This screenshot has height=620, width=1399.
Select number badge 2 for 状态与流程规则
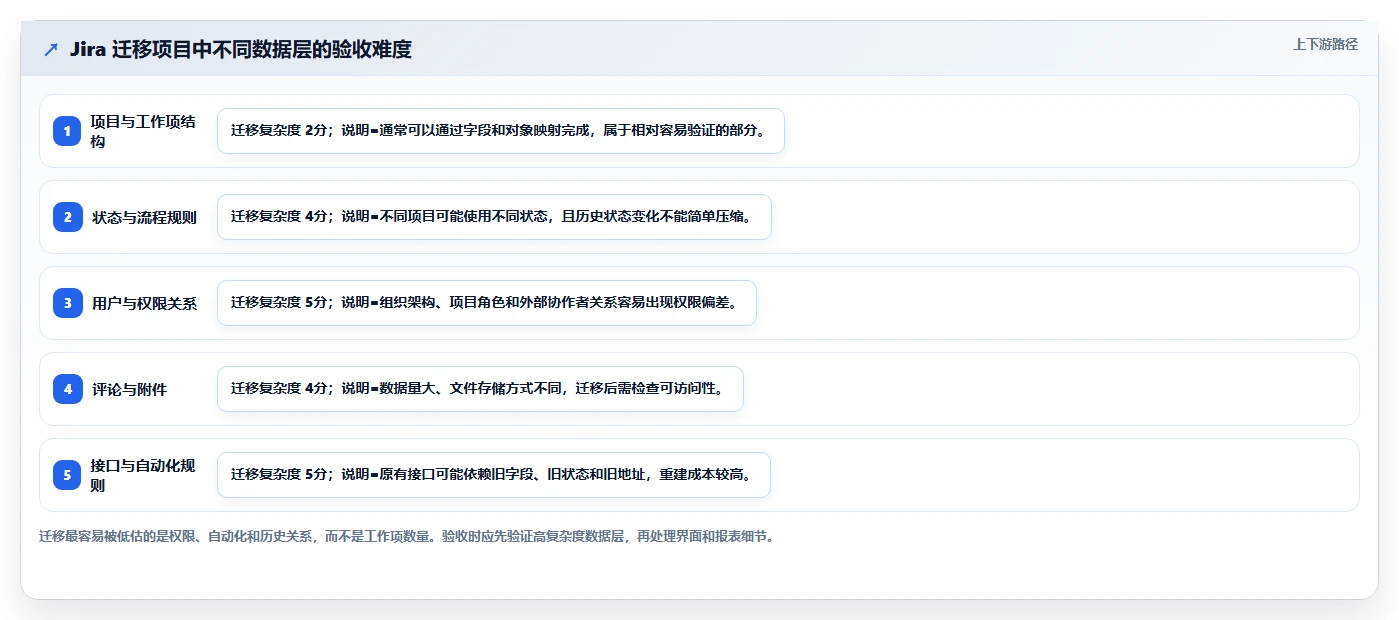(67, 217)
